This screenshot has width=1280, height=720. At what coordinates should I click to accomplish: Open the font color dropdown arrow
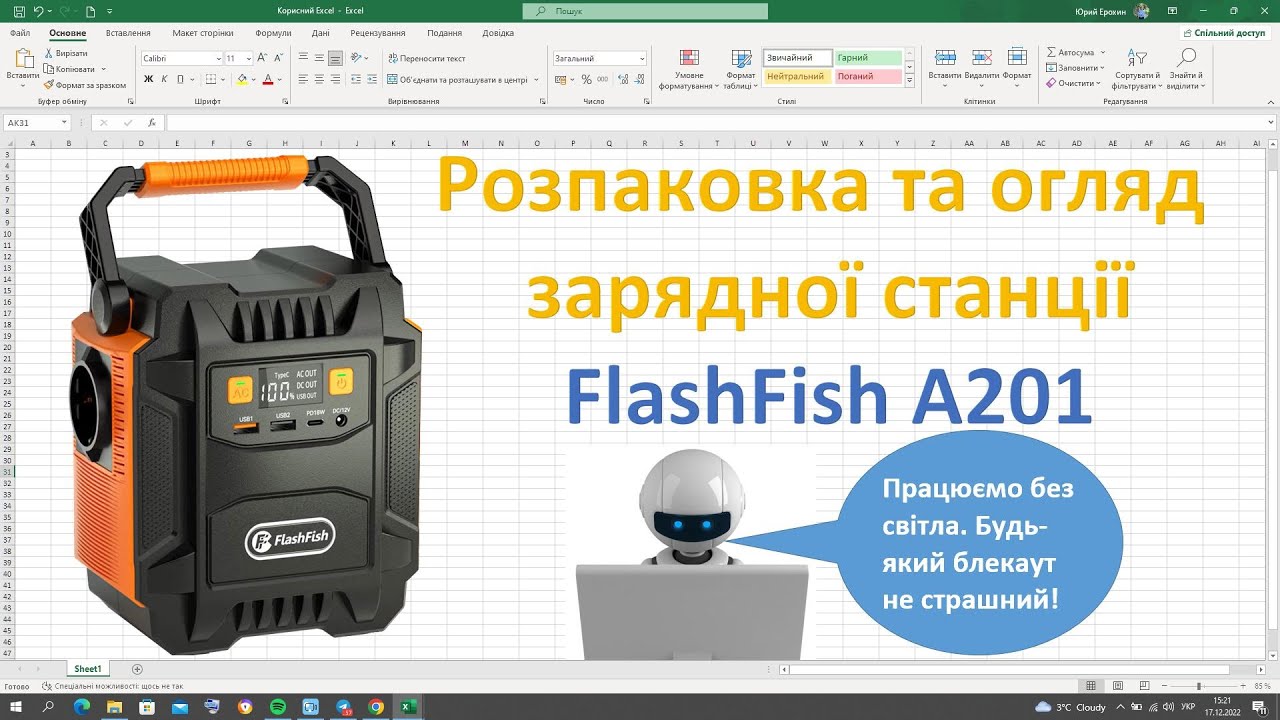(280, 79)
